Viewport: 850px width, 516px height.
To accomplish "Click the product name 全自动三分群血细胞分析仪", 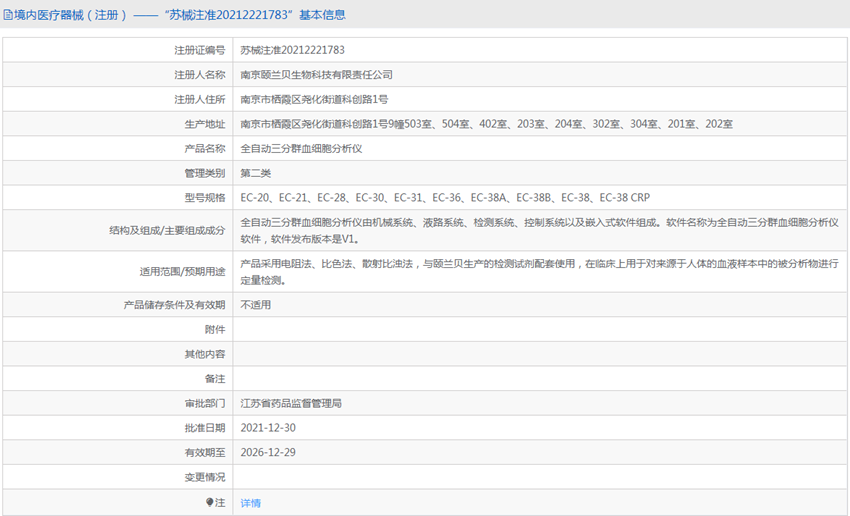I will (x=301, y=149).
